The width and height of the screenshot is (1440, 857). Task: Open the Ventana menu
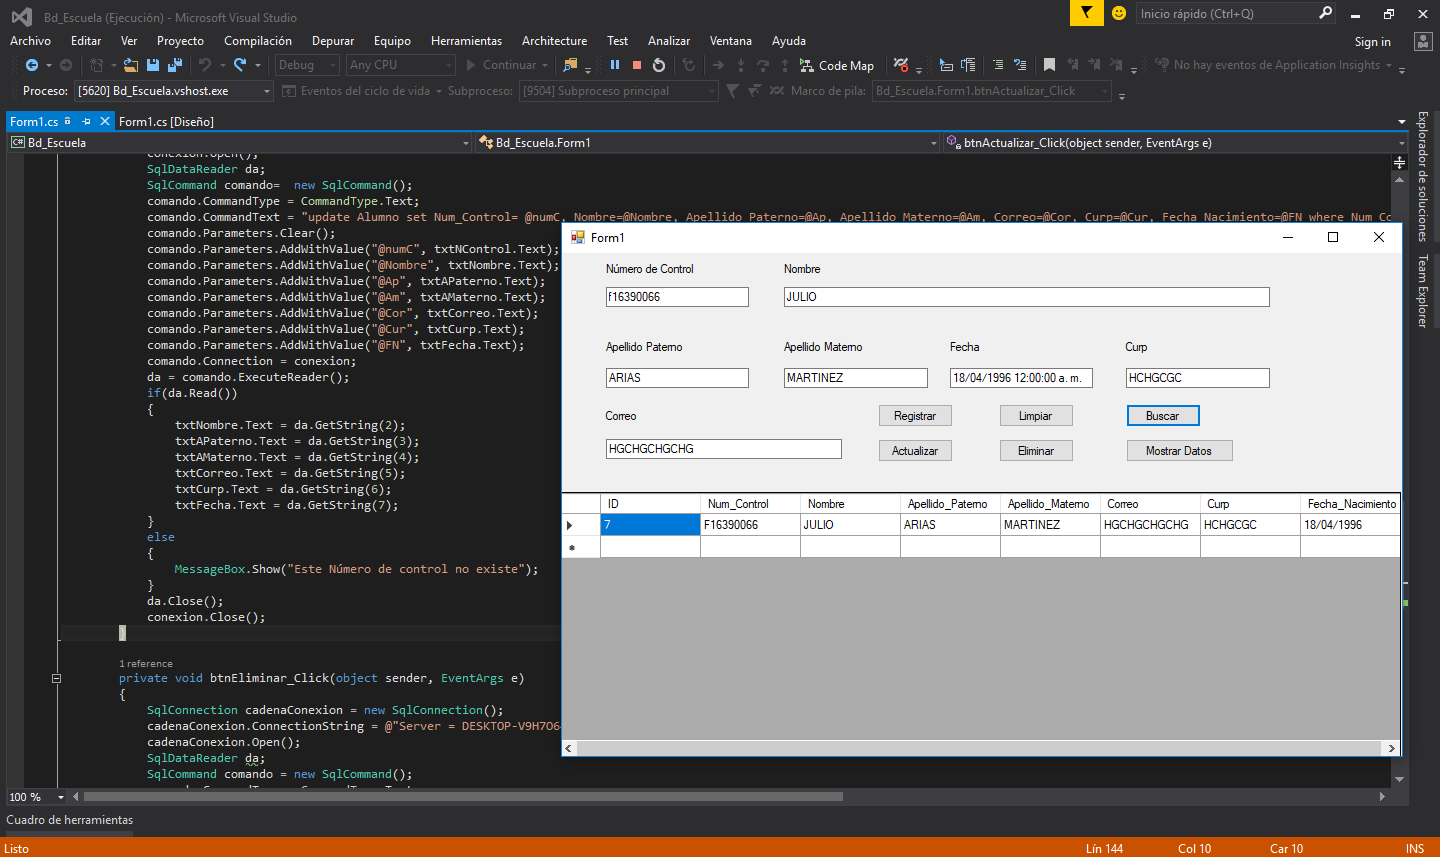[730, 41]
